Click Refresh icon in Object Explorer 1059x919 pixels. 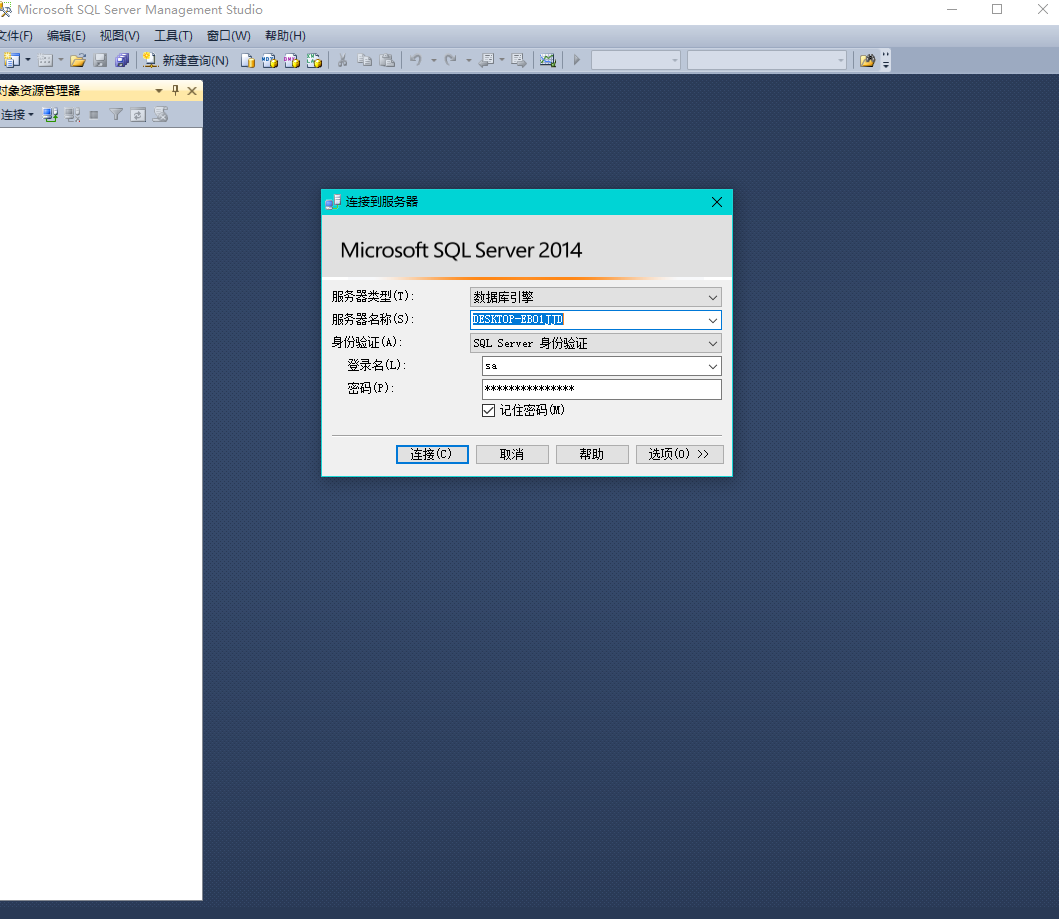coord(138,115)
